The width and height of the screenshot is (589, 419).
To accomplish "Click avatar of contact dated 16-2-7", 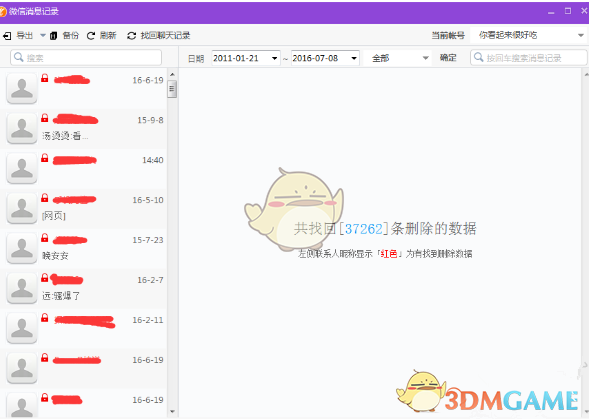I will pos(22,289).
